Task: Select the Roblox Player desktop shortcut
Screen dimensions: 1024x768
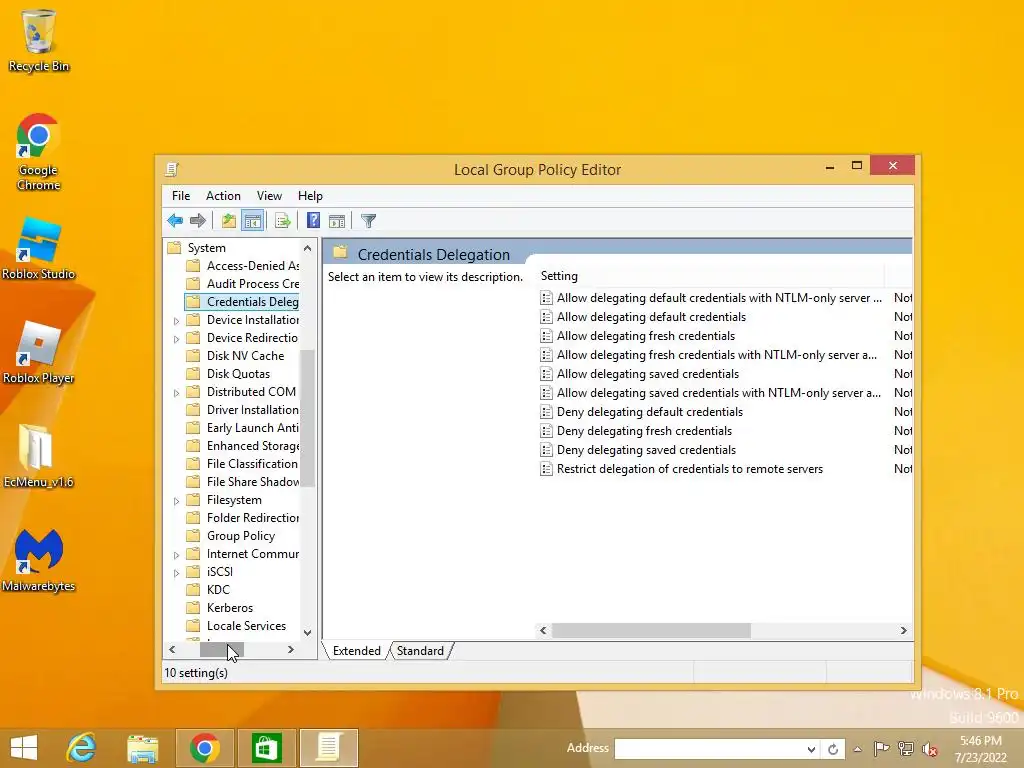Action: (39, 353)
